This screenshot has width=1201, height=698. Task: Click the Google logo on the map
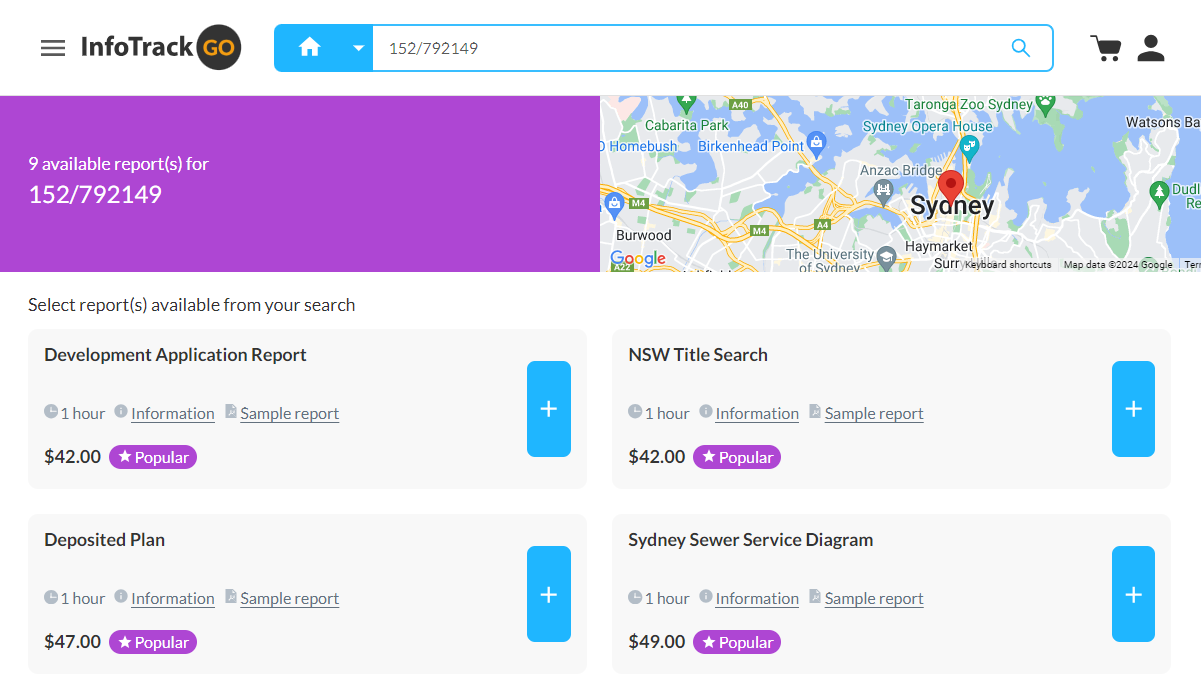(x=637, y=258)
